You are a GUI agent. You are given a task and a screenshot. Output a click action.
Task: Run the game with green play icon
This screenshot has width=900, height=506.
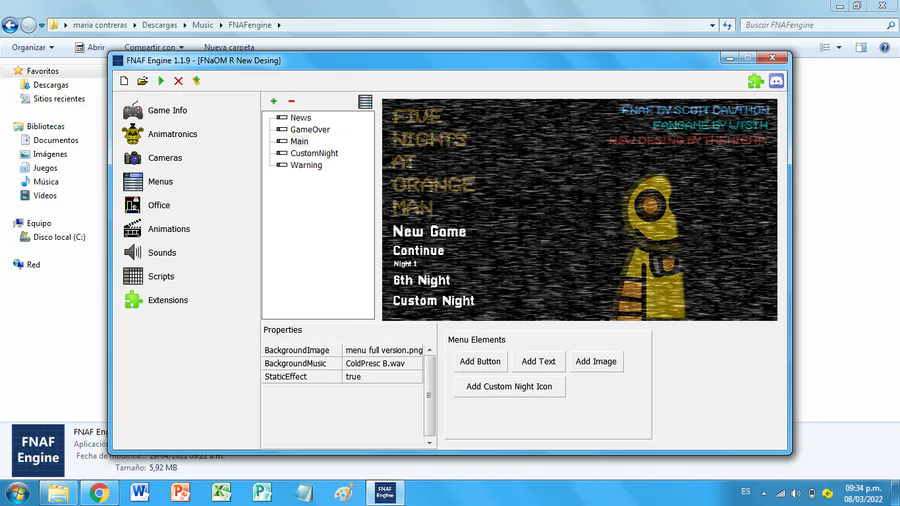(x=161, y=81)
